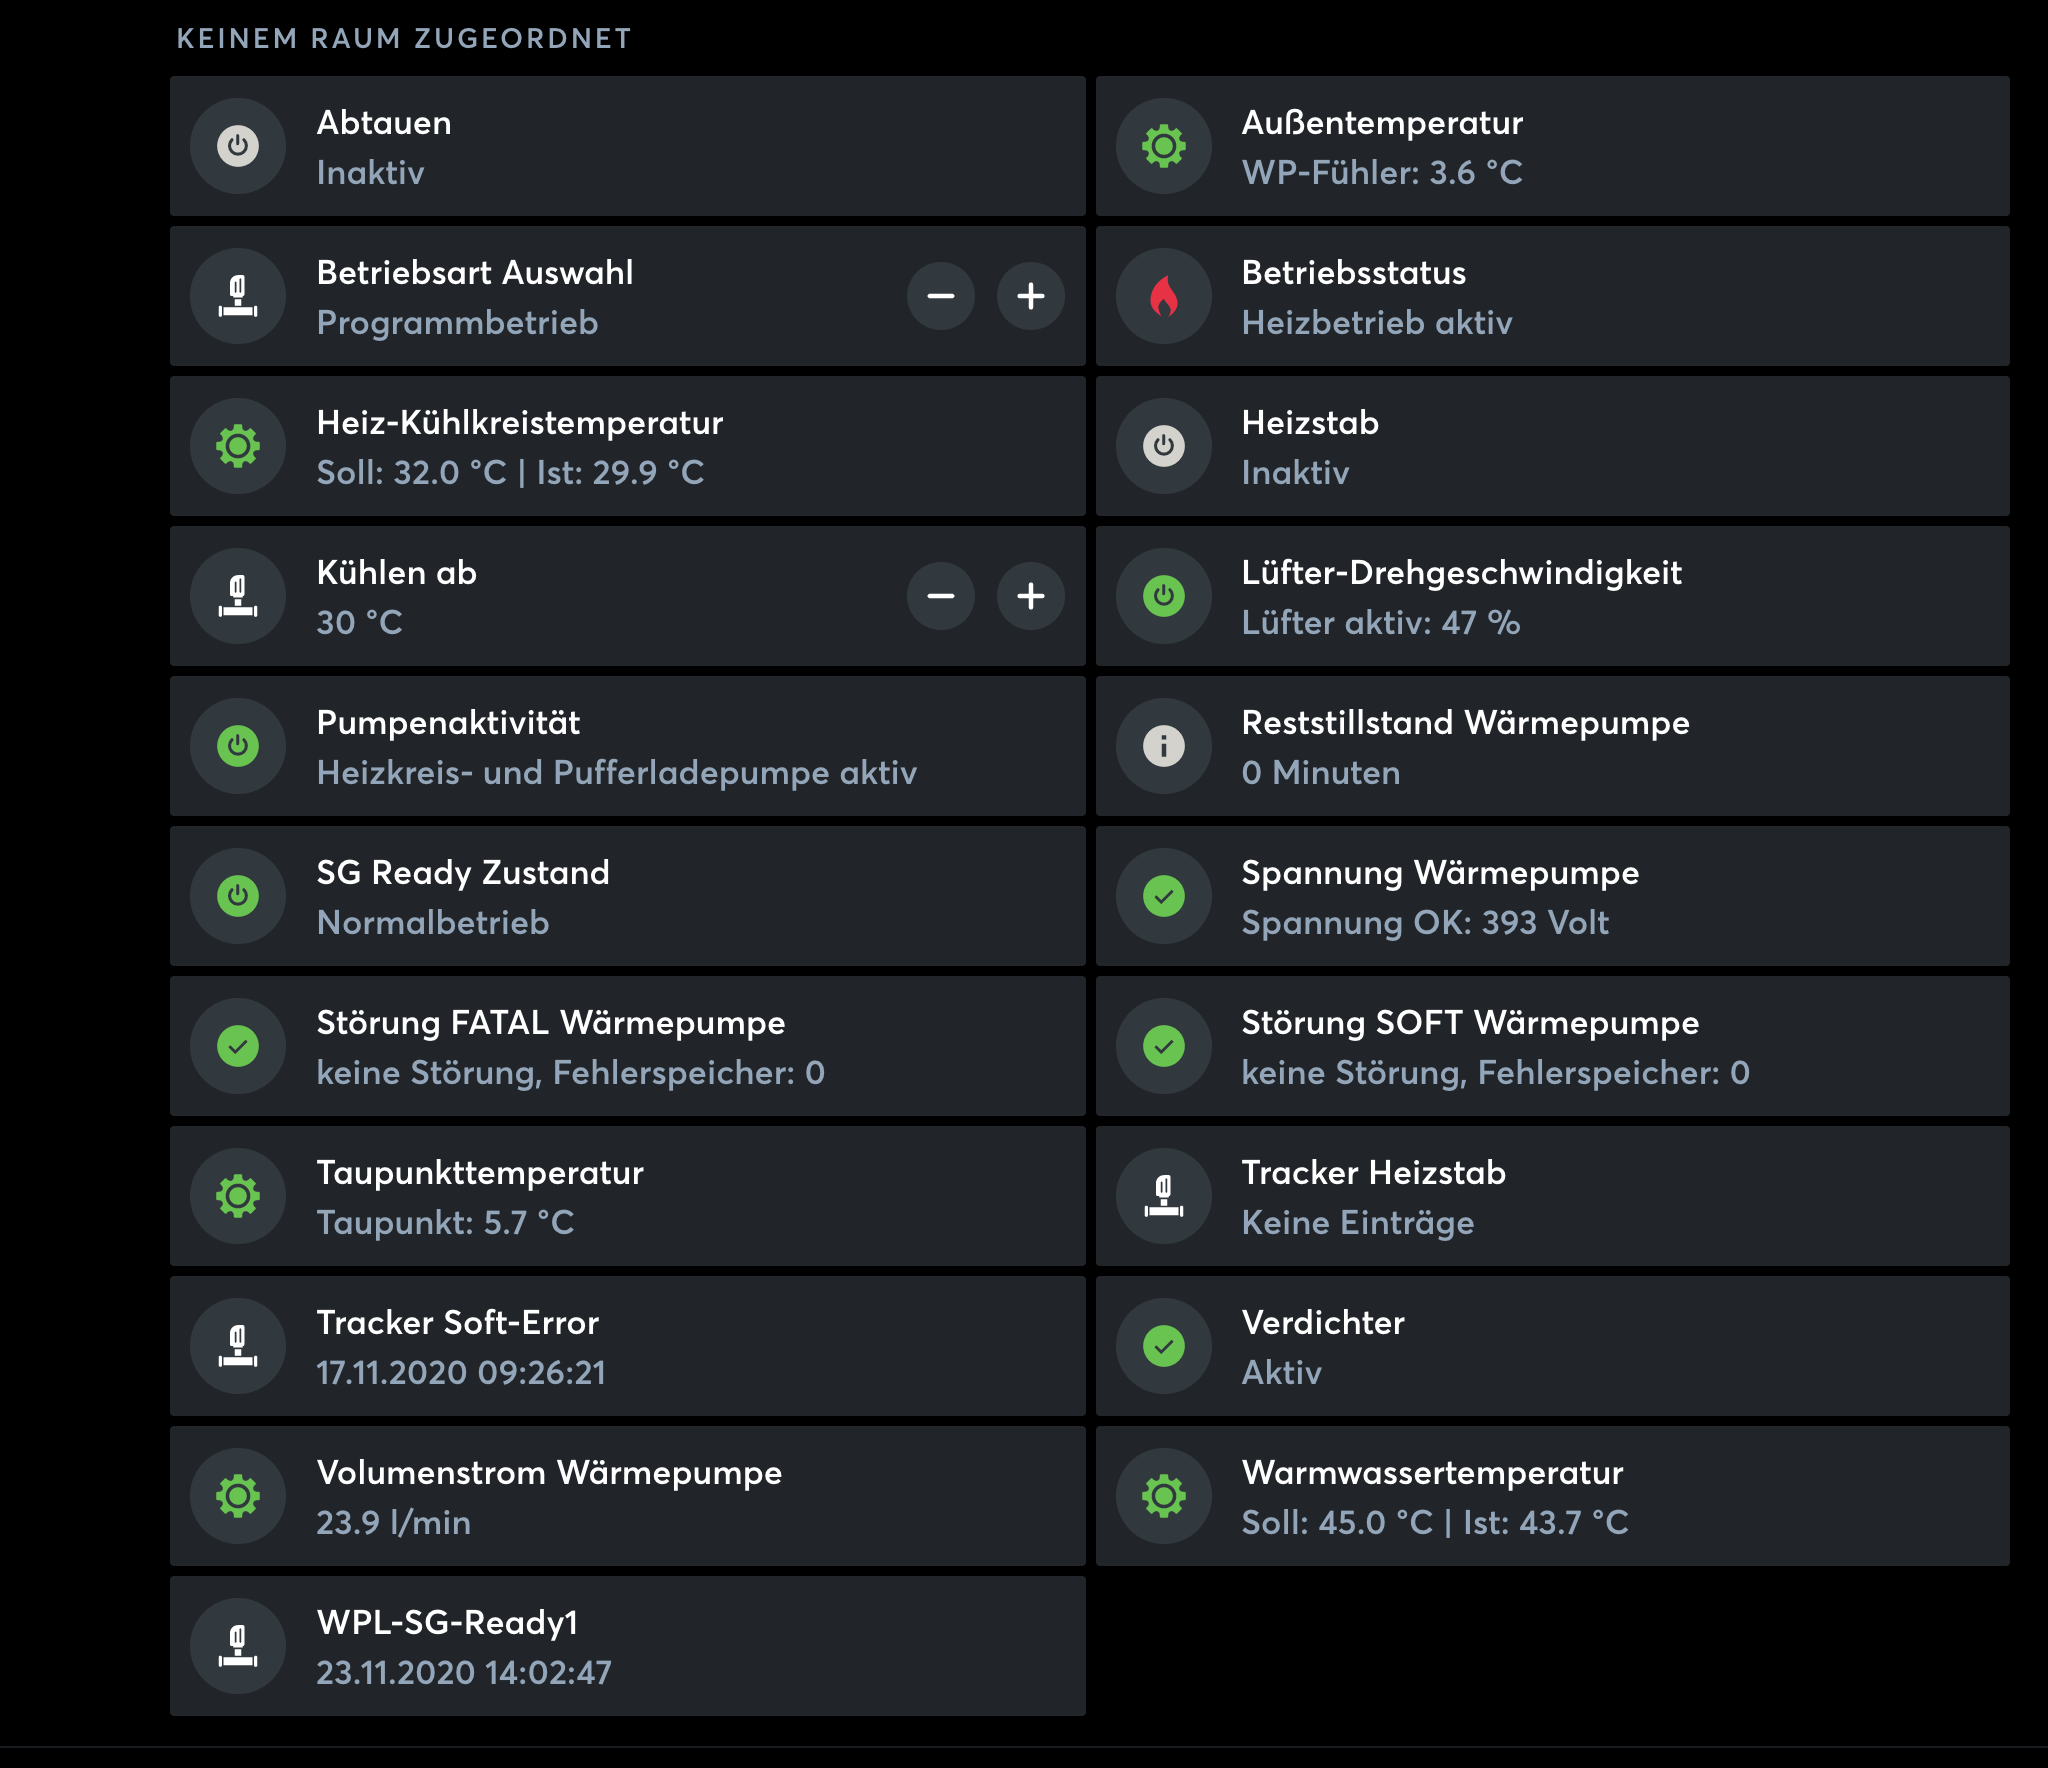Viewport: 2048px width, 1768px height.
Task: Click the Reststillstand Wärmepumpe info icon
Action: 1164,746
